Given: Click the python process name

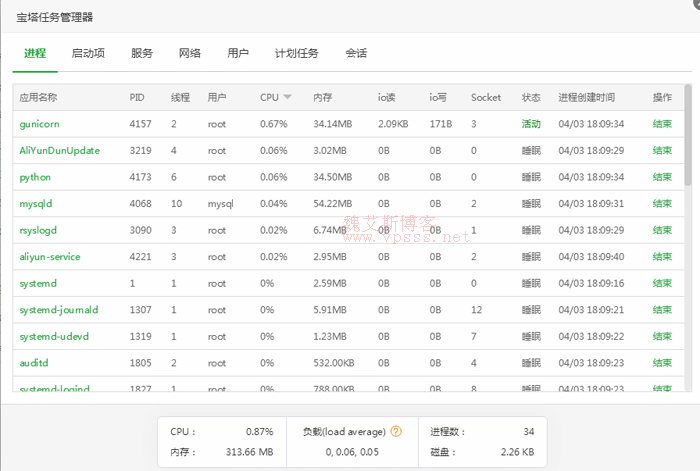Looking at the screenshot, I should (35, 177).
